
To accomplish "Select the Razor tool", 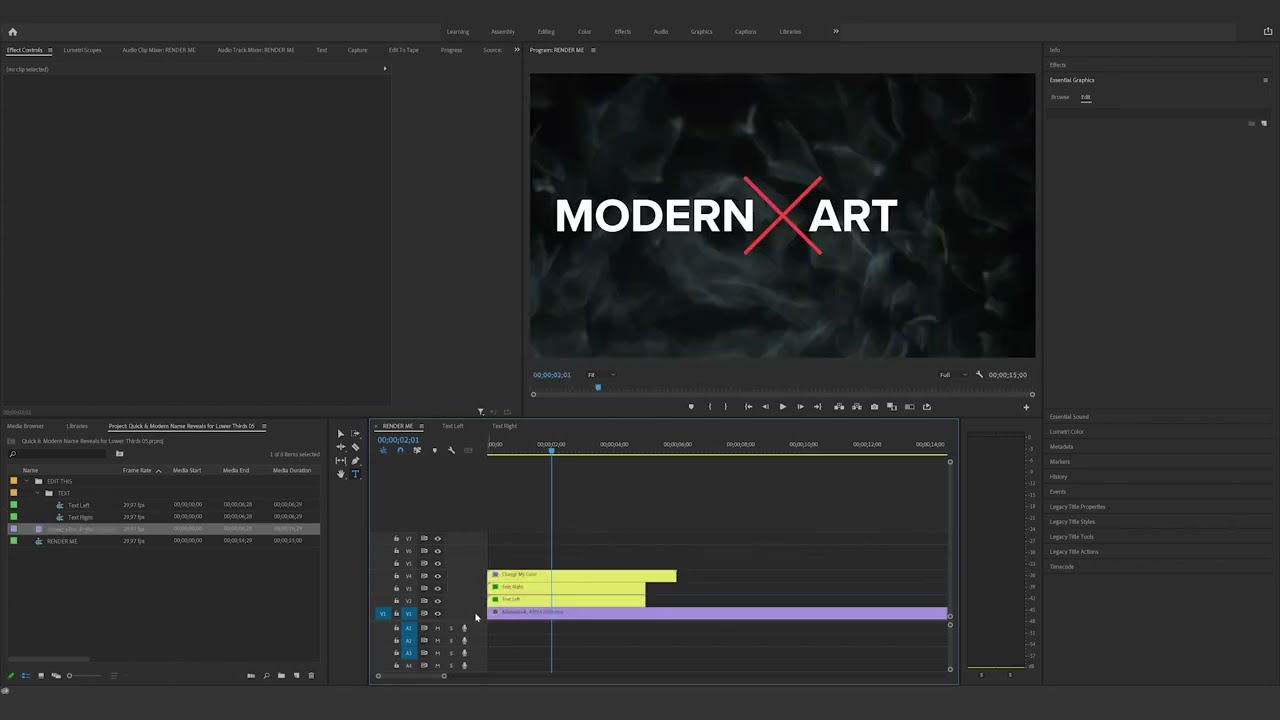I will pos(355,447).
